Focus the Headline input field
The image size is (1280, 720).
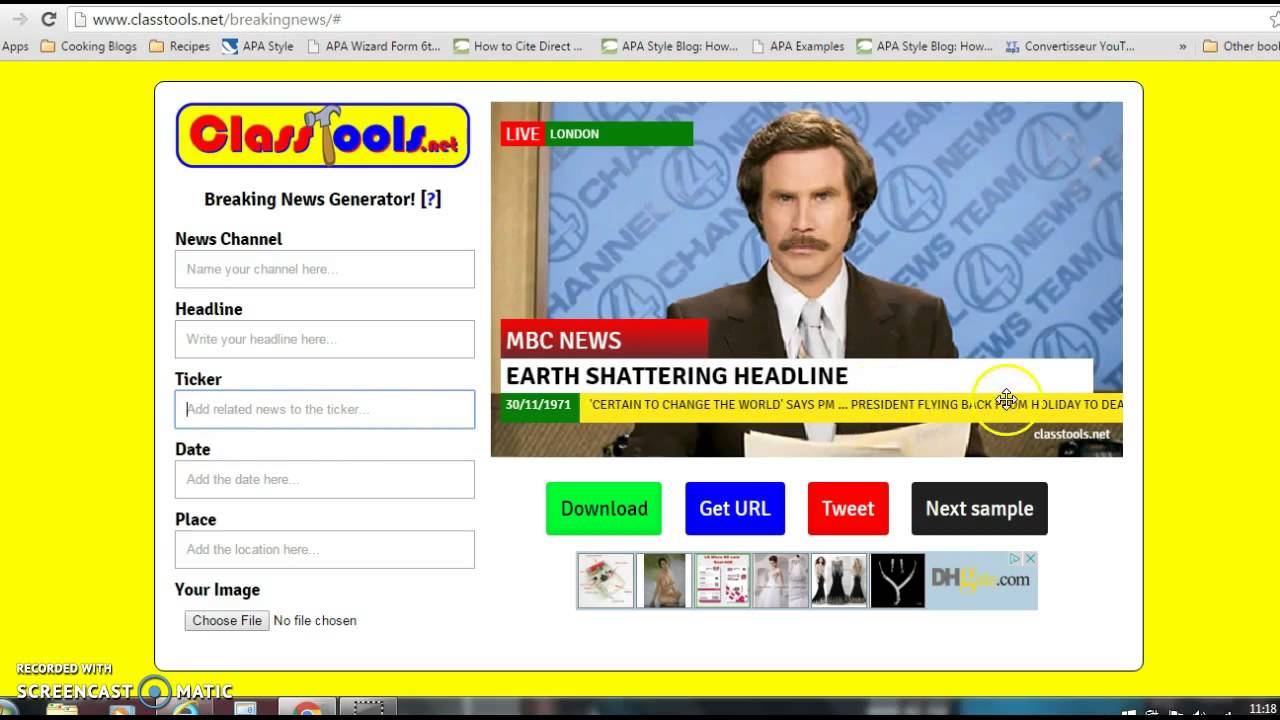[x=325, y=339]
